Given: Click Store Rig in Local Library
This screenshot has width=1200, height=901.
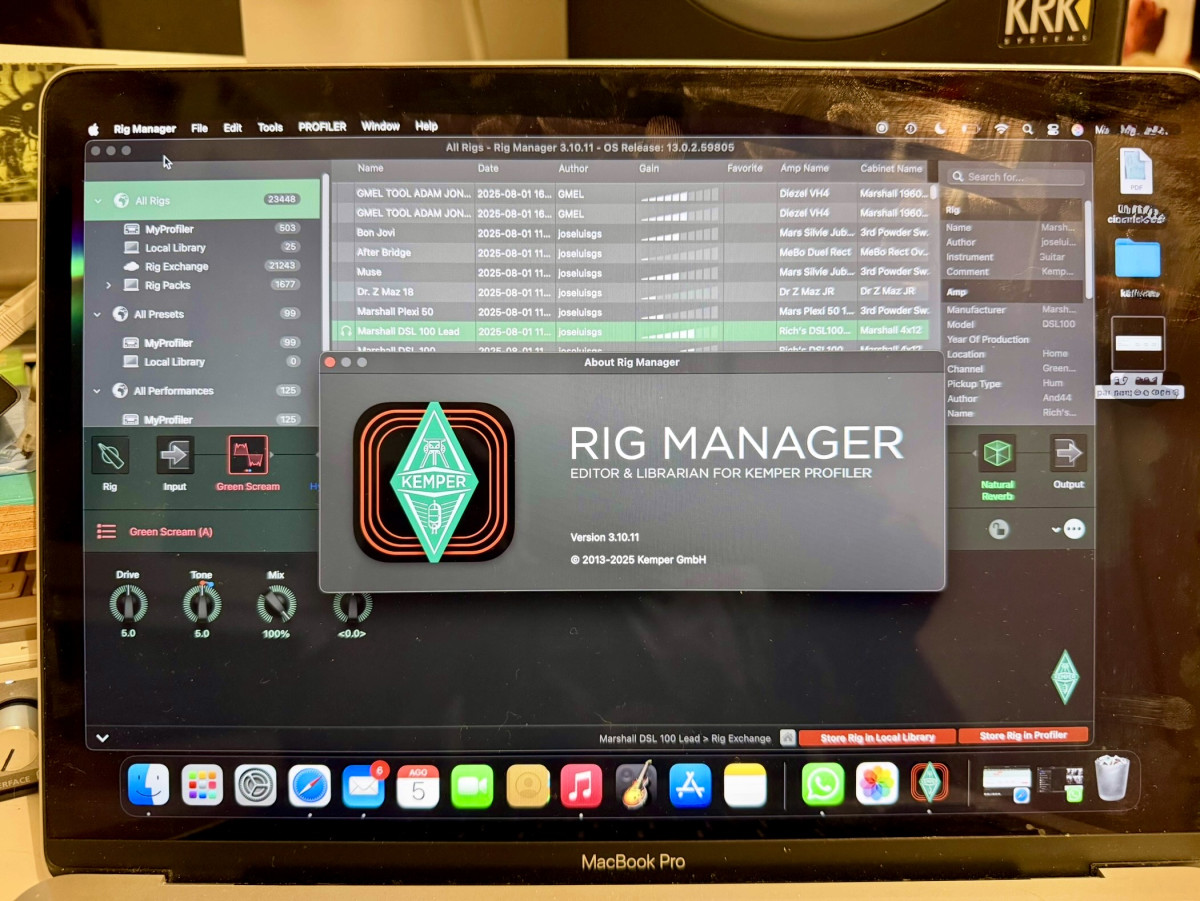Looking at the screenshot, I should (x=877, y=738).
